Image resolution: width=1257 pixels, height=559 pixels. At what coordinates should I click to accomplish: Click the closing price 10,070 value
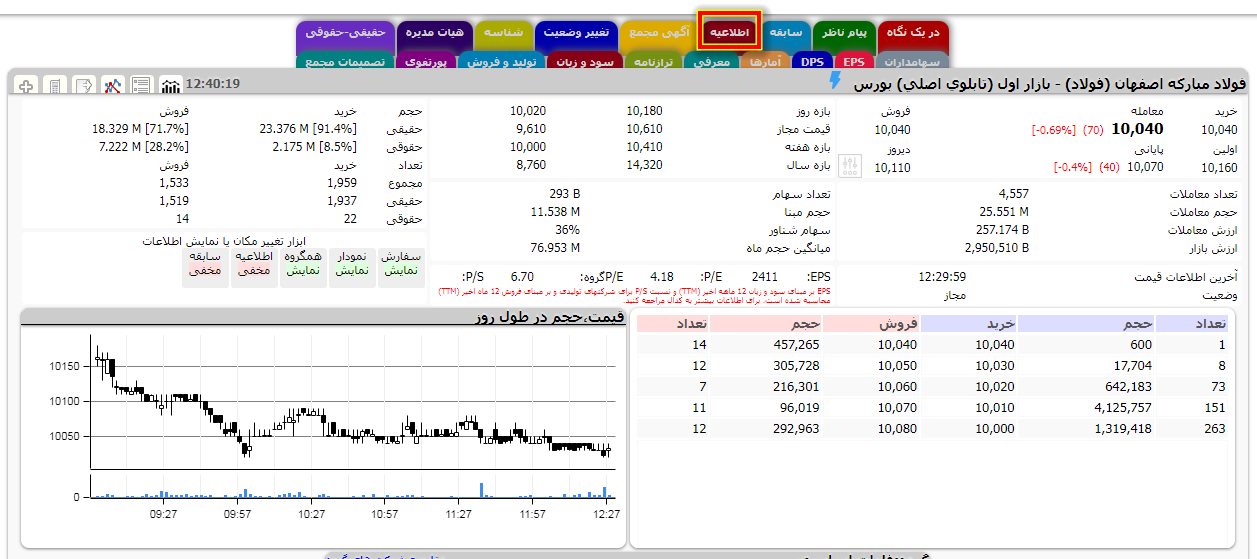[x=1145, y=167]
